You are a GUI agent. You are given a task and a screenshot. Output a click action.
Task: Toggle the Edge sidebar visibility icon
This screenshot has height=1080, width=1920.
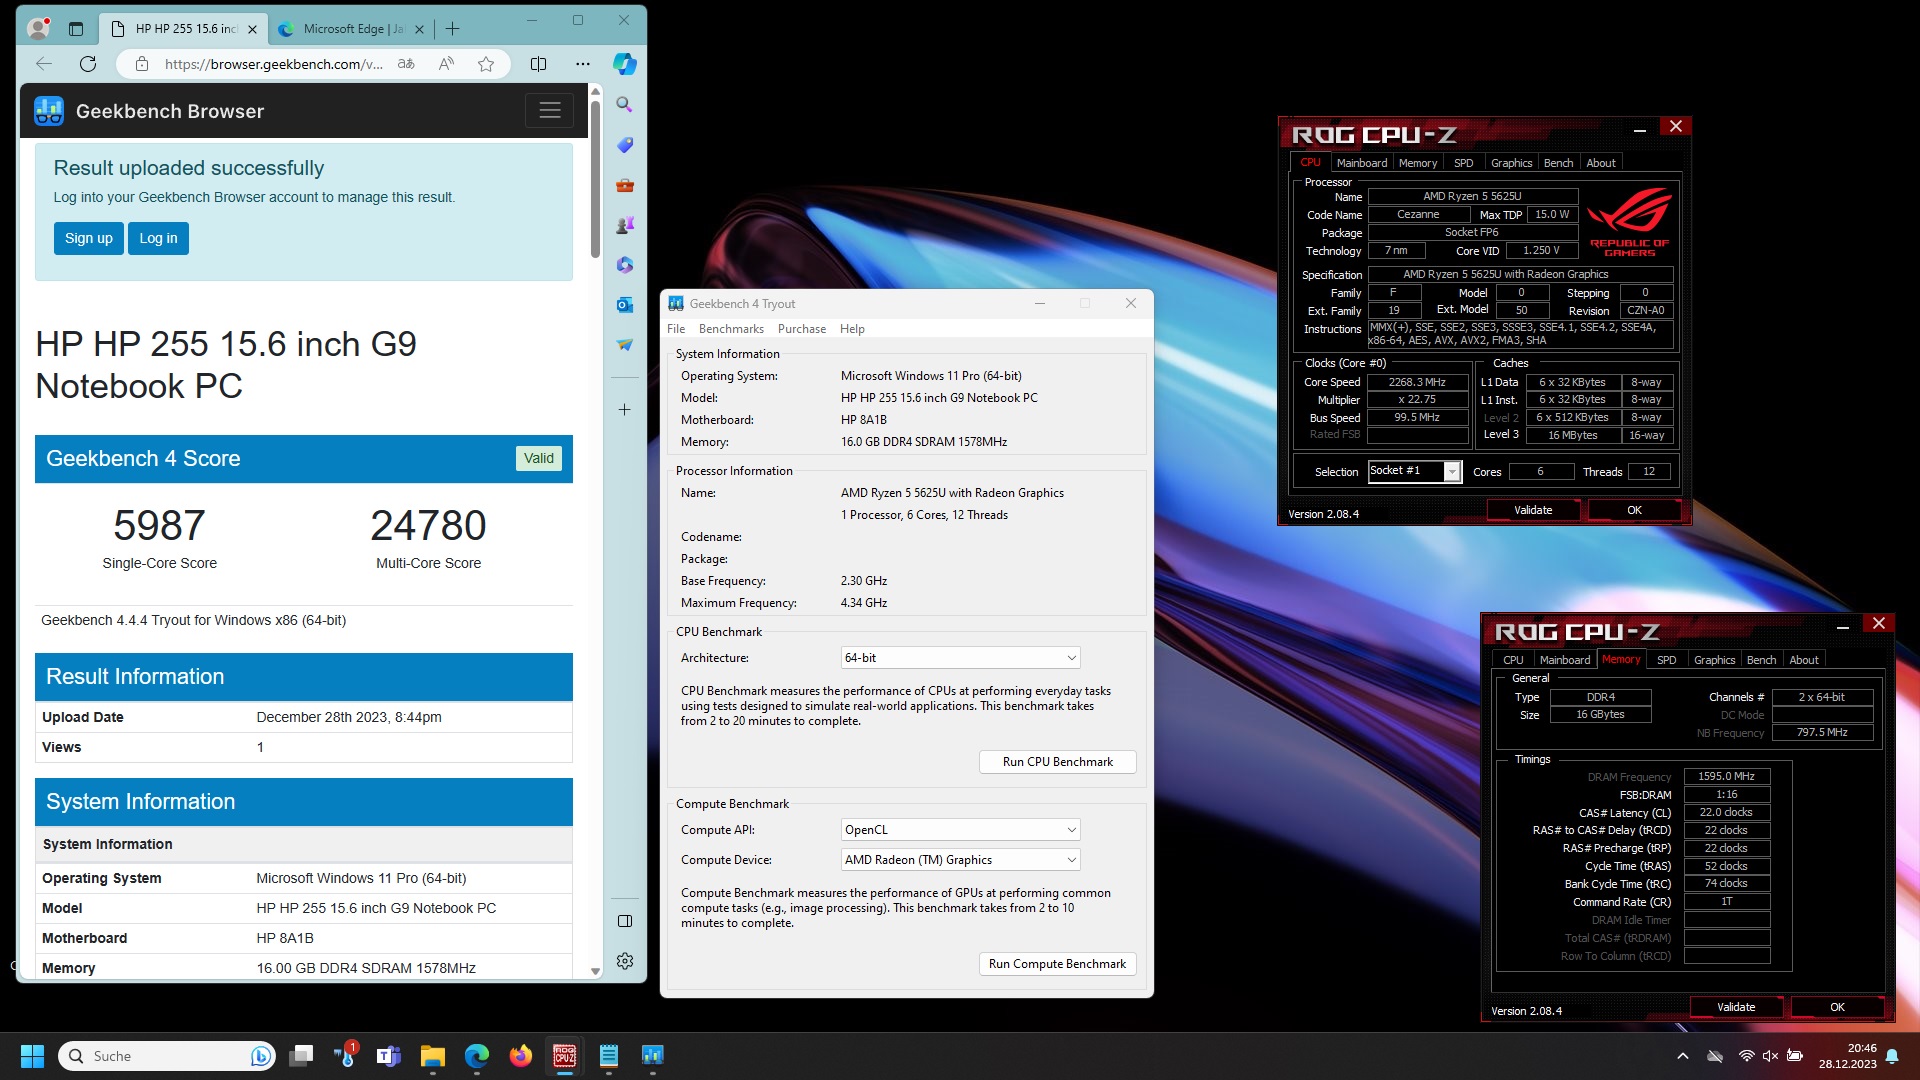coord(625,921)
